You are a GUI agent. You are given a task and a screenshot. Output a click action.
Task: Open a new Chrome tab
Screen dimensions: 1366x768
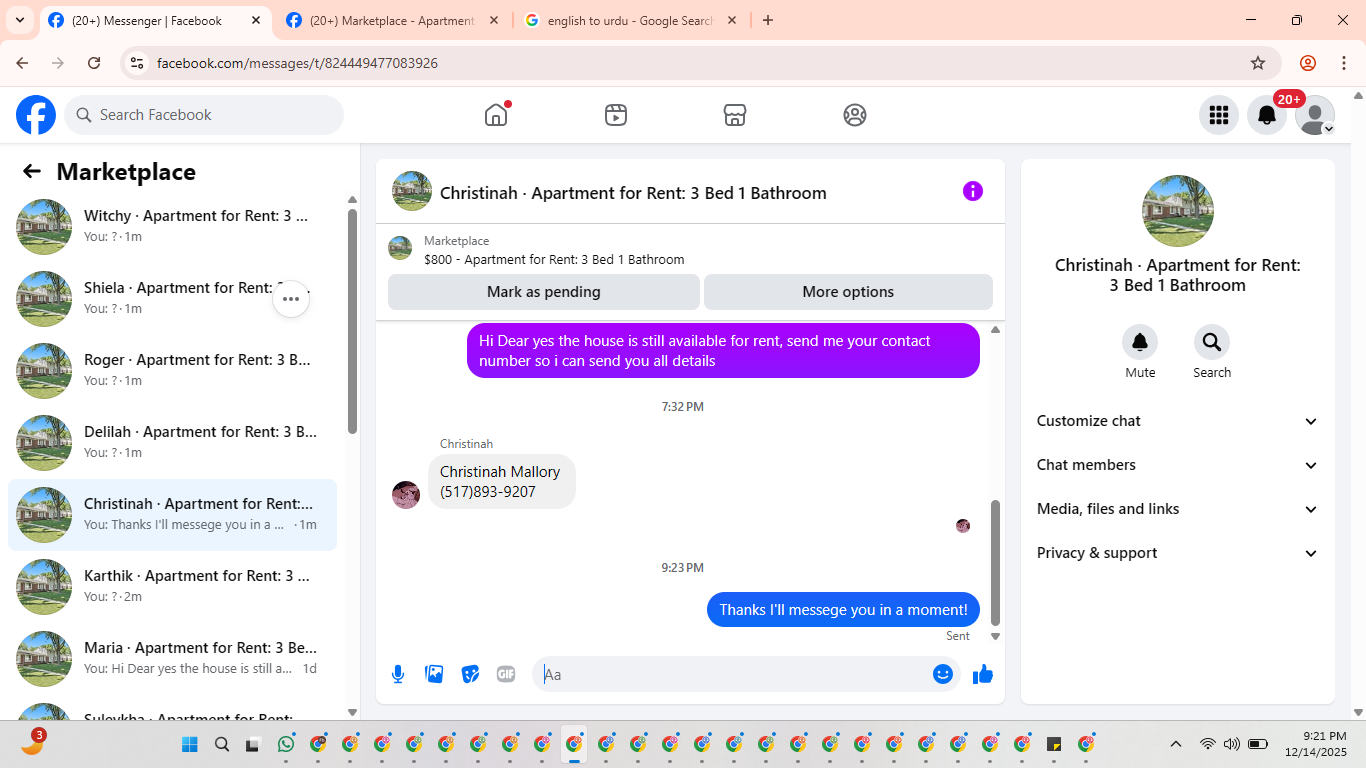[x=768, y=20]
